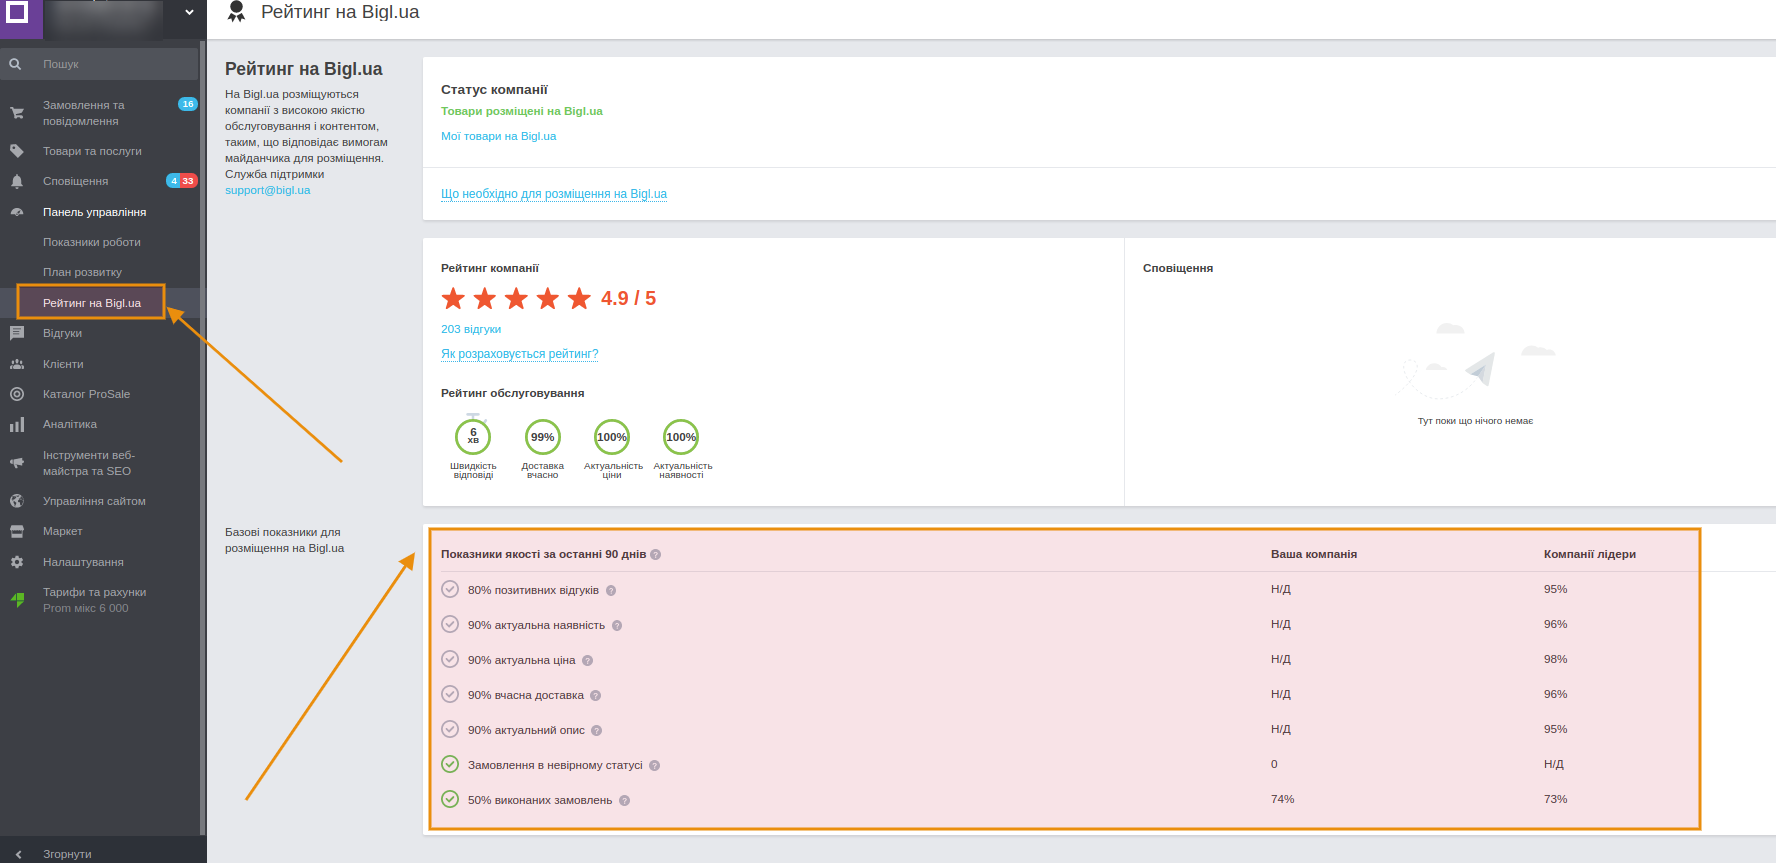The width and height of the screenshot is (1776, 863).
Task: Focus the Пошук search field
Action: click(x=100, y=64)
